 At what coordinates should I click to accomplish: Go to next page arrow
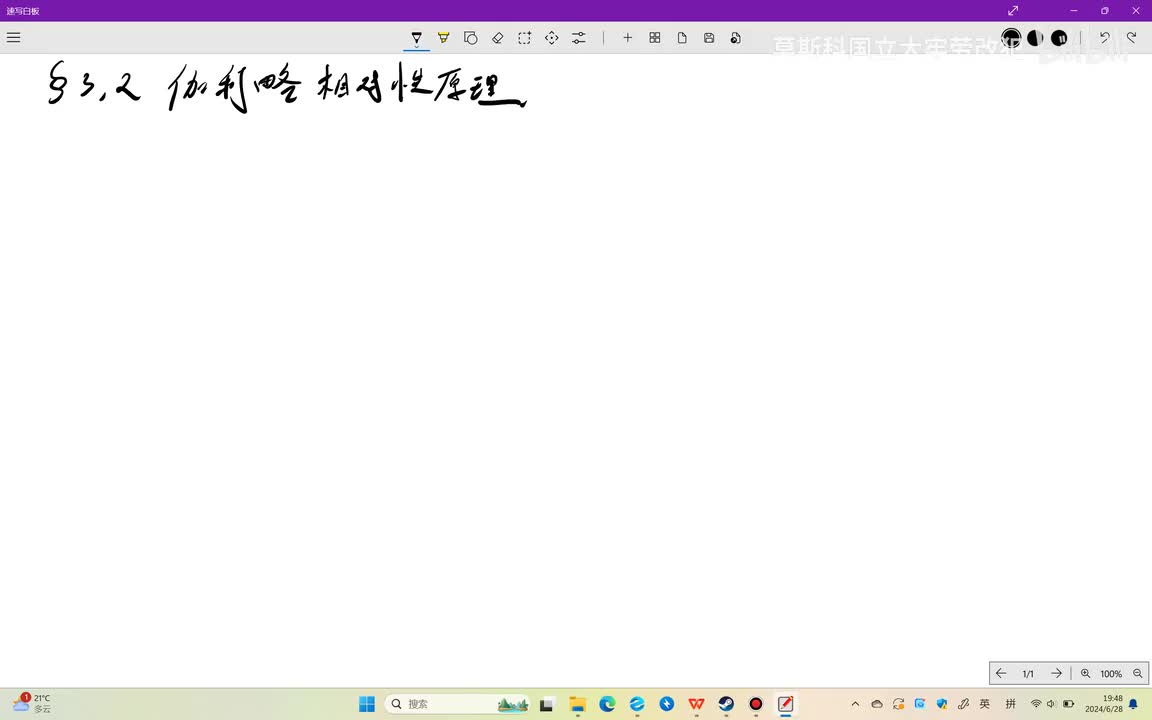point(1056,673)
